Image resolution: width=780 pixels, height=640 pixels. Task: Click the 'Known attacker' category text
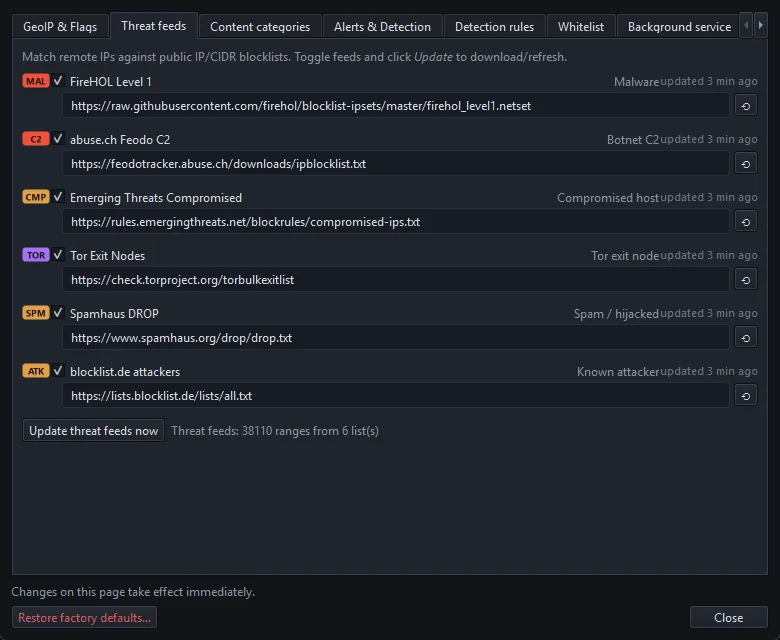tap(618, 372)
